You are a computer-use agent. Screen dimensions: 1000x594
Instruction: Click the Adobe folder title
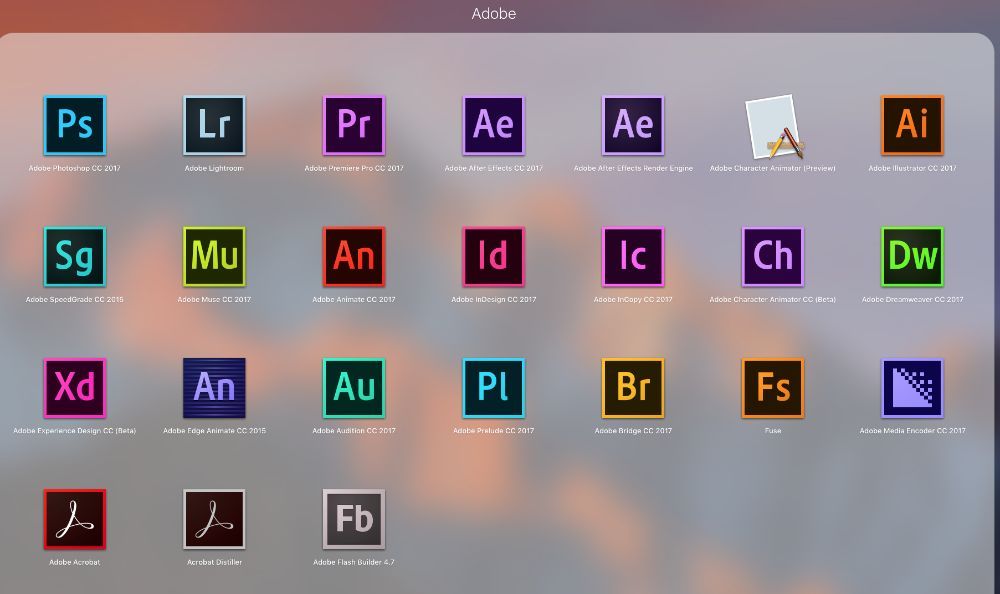494,13
